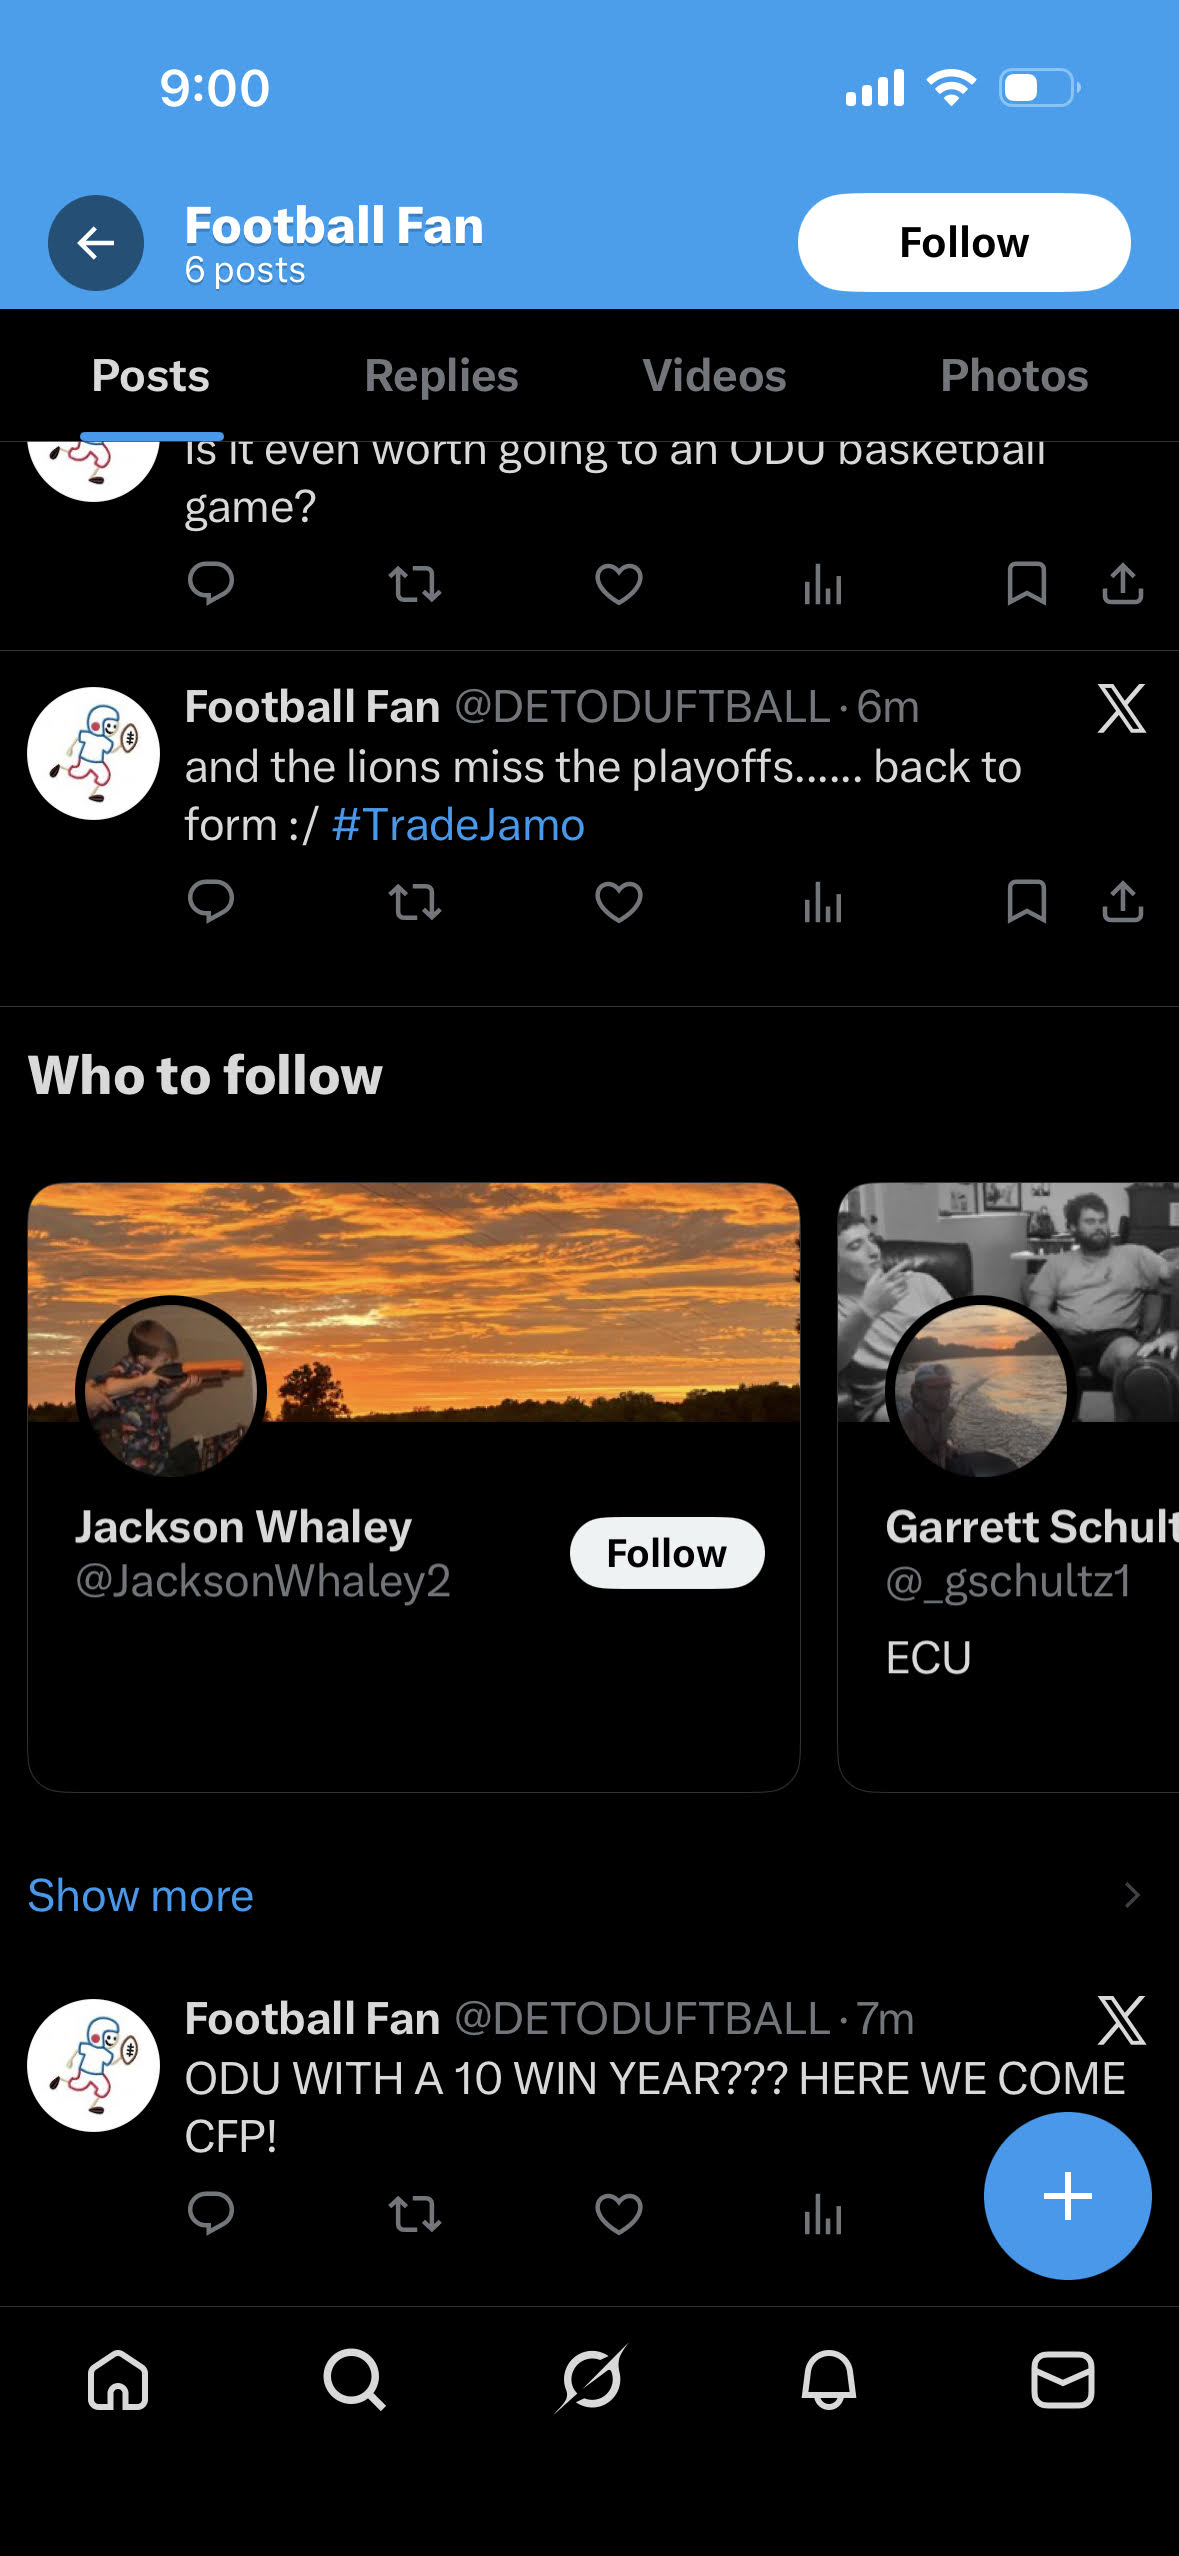Select the Photos tab
This screenshot has width=1179, height=2556.
(x=1013, y=376)
